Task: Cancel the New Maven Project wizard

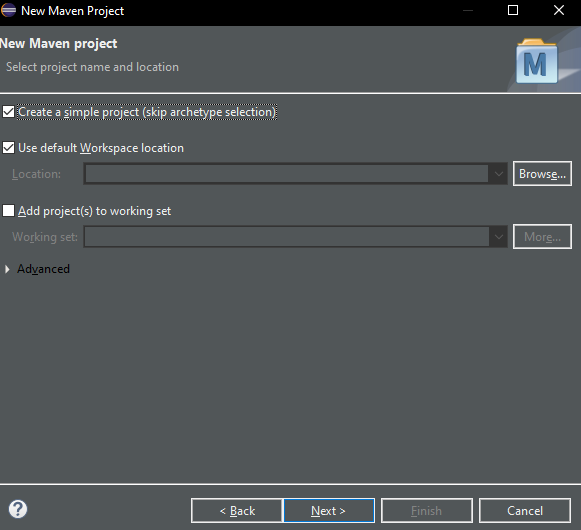Action: click(x=525, y=511)
